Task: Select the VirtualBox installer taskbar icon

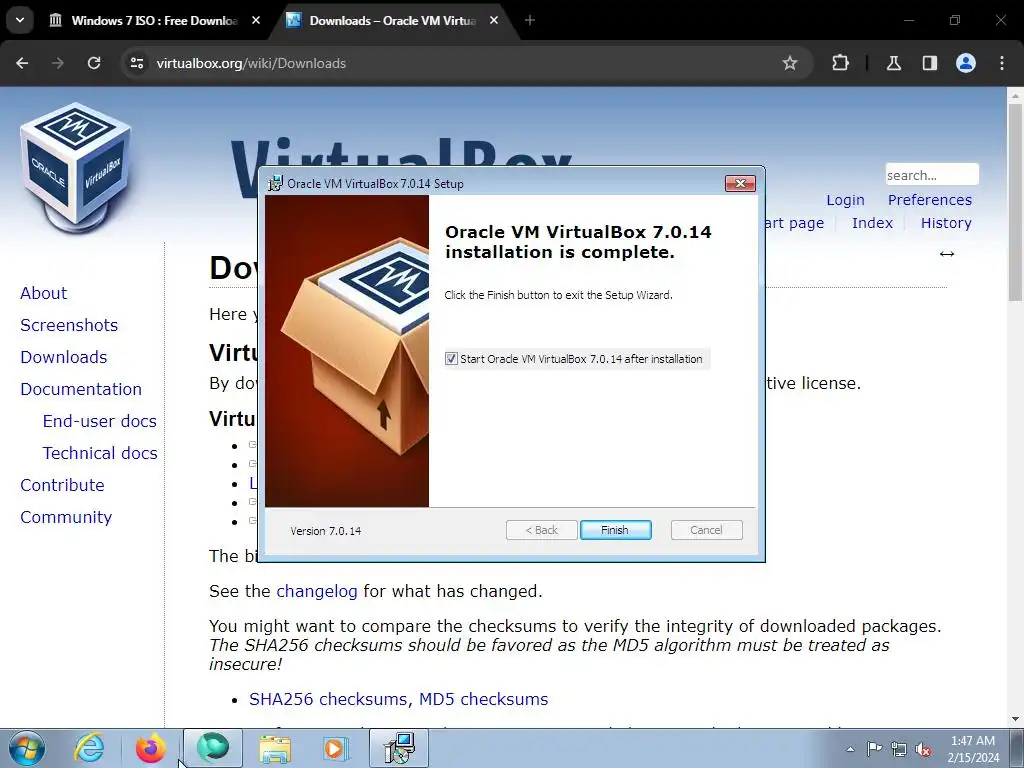Action: (x=399, y=748)
